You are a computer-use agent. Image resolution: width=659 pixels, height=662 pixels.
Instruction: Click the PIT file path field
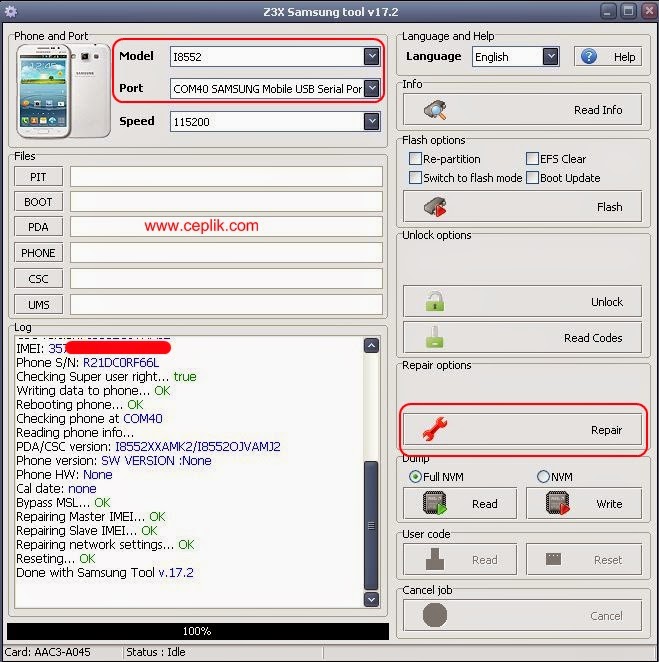tap(226, 176)
